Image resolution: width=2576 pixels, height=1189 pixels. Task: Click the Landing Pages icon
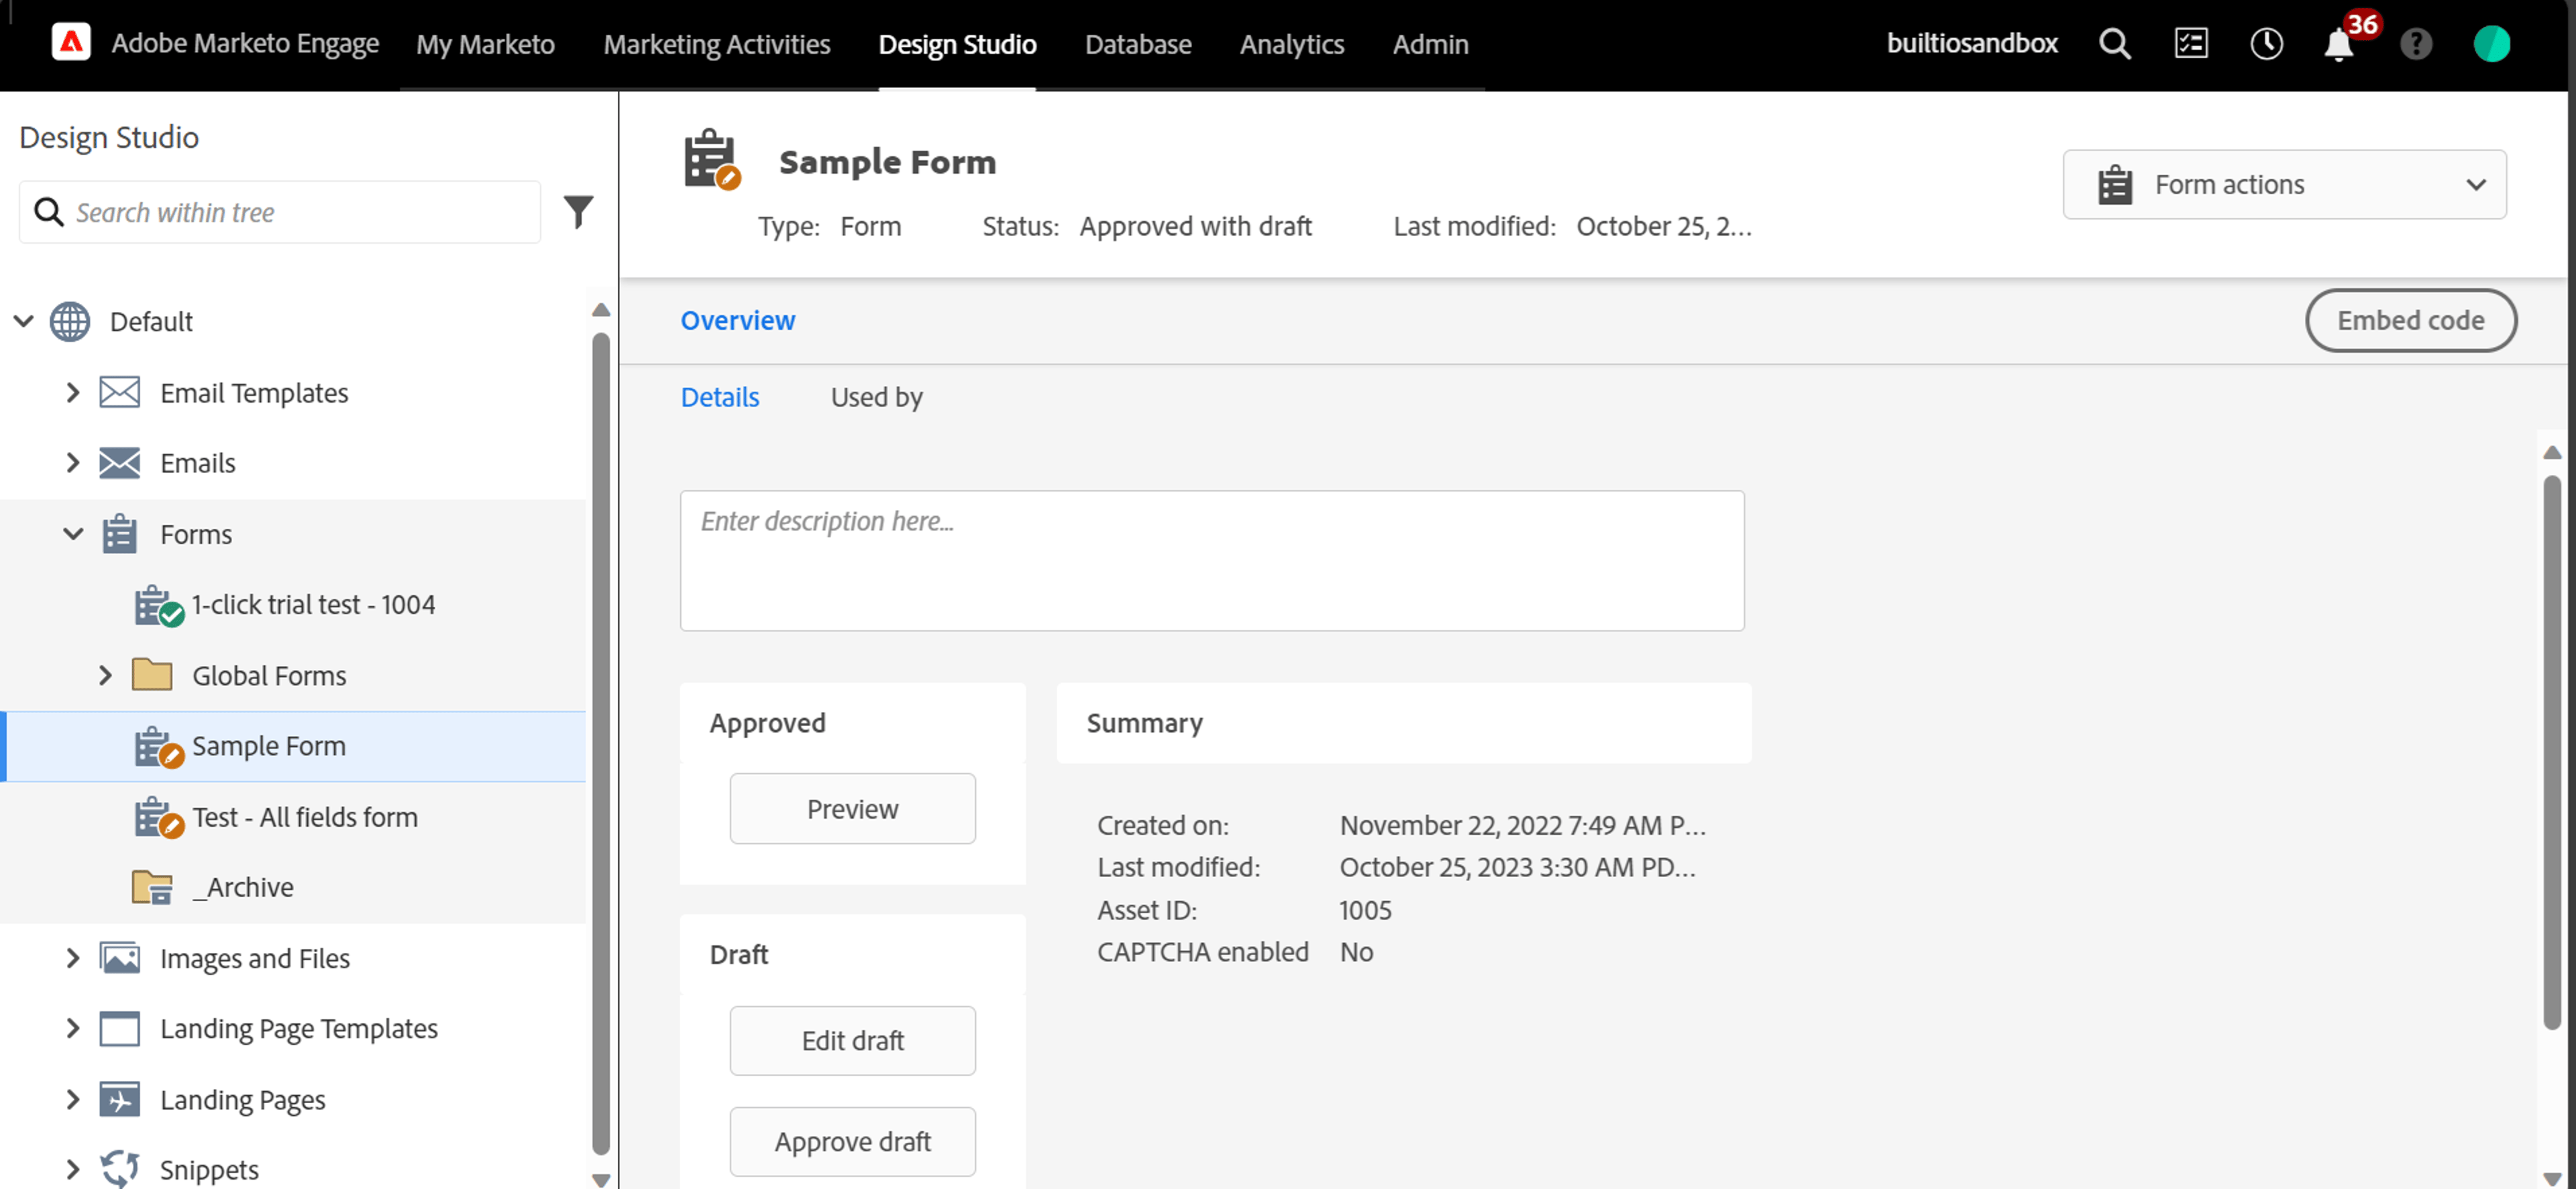pyautogui.click(x=120, y=1099)
